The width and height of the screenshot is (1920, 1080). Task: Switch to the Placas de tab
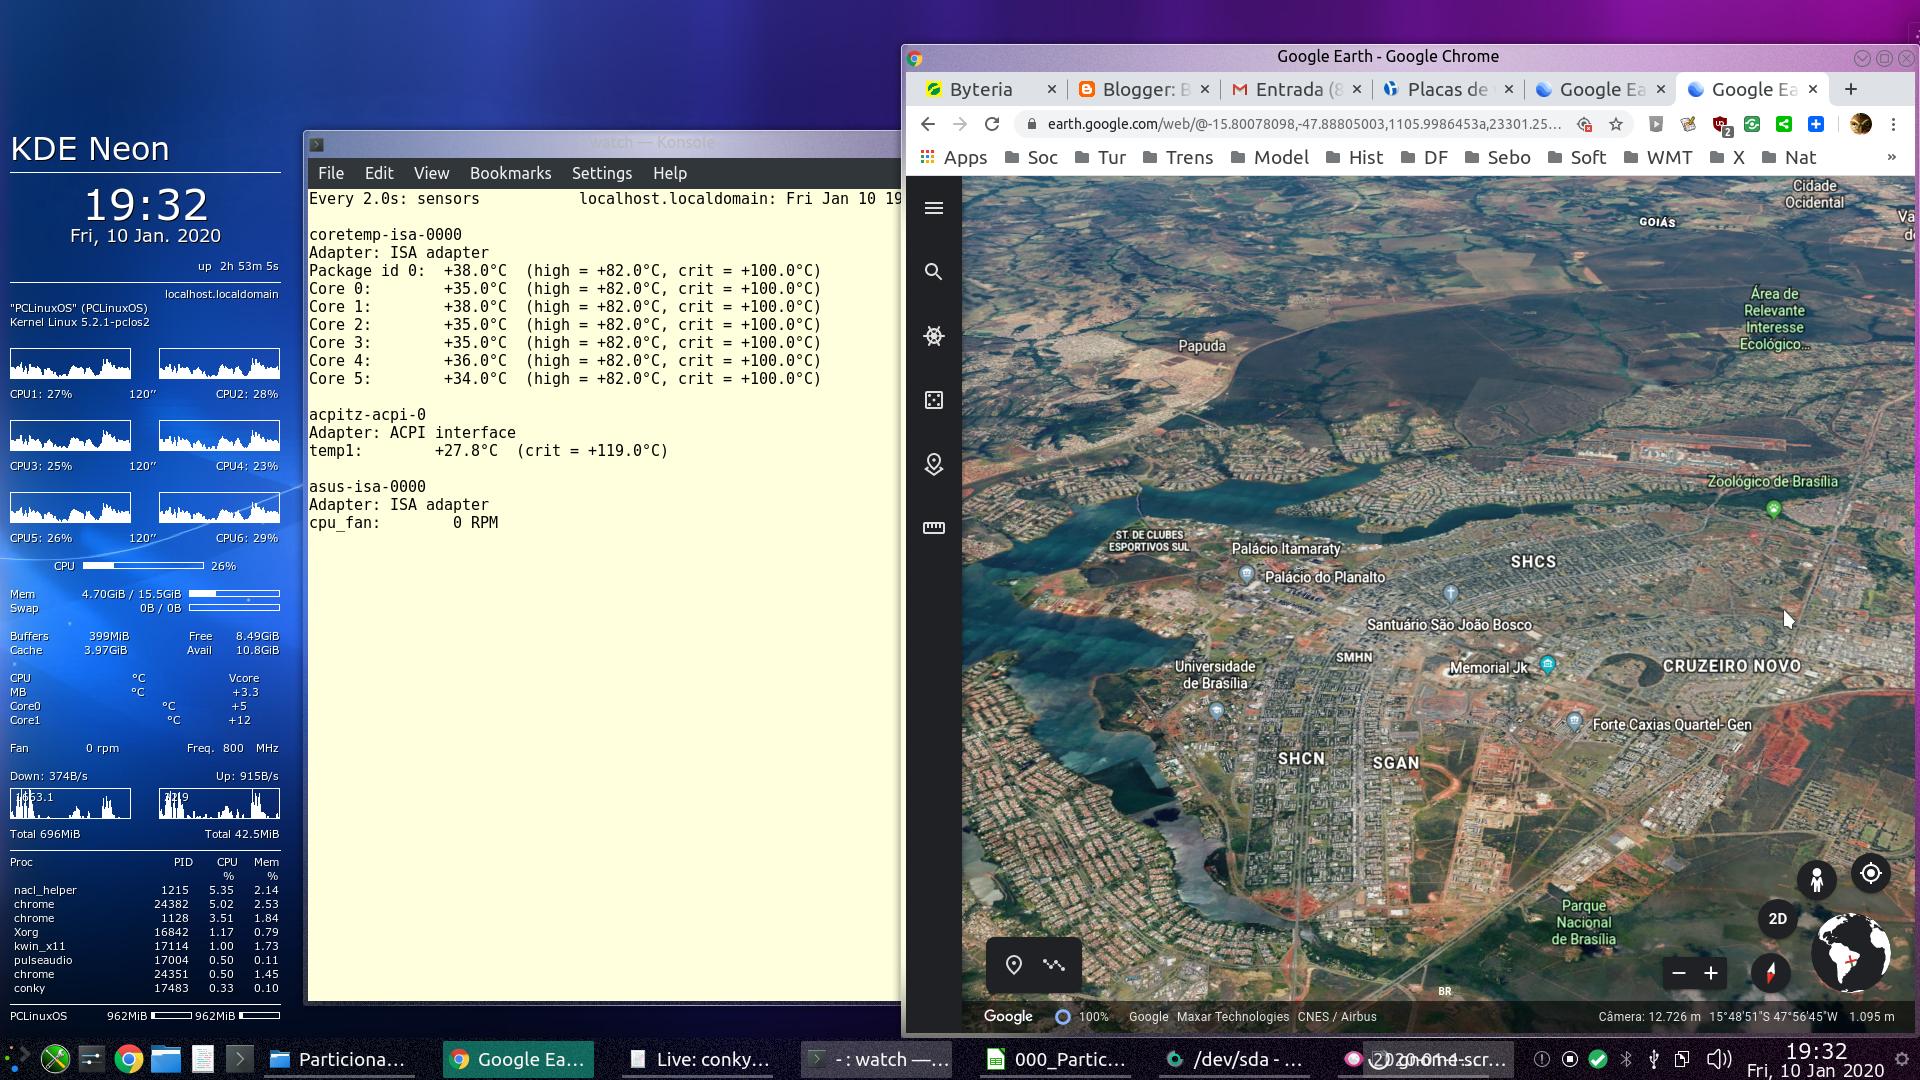point(1447,89)
